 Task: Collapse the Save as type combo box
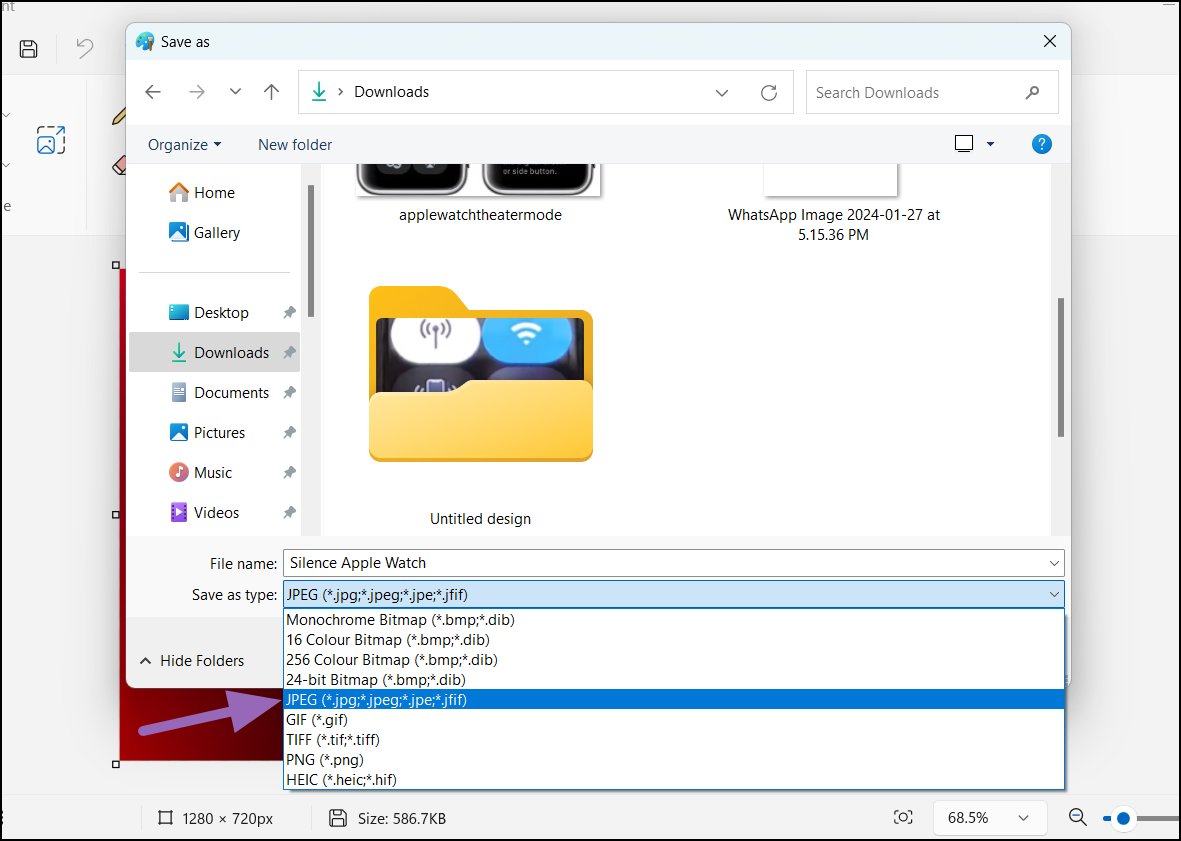coord(1054,595)
